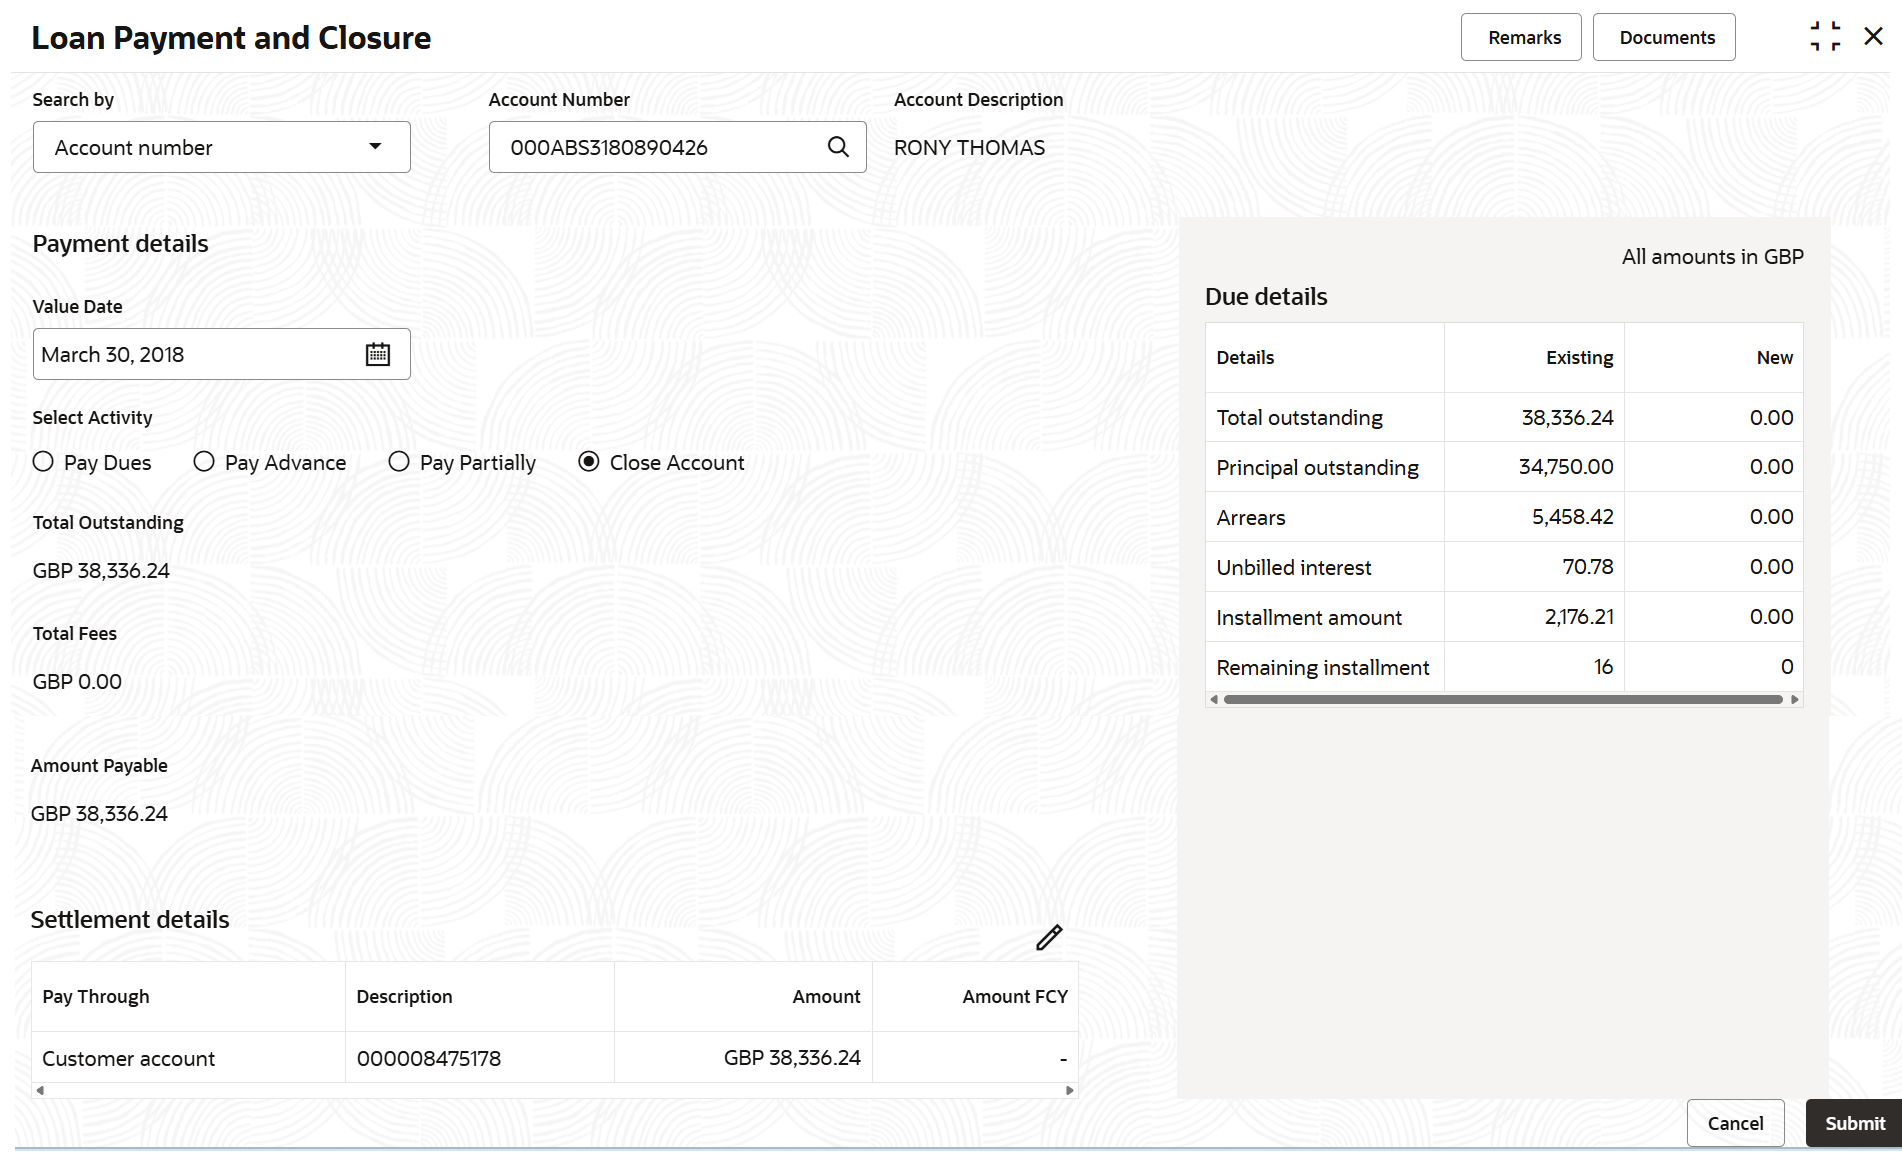Select the Pay Dues radio option
This screenshot has height=1155, width=1902.
[43, 462]
